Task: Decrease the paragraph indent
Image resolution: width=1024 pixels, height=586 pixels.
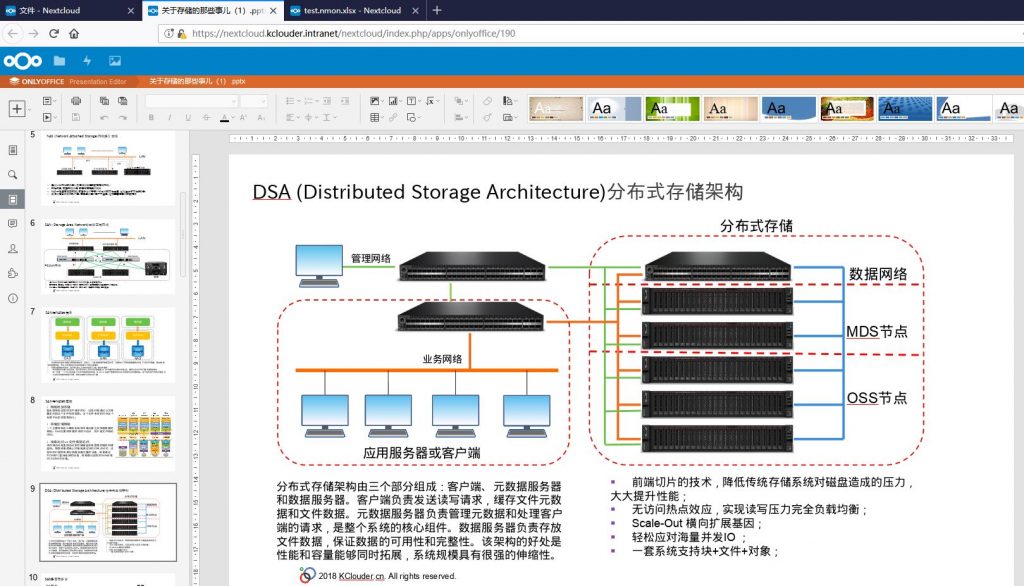Action: 327,101
